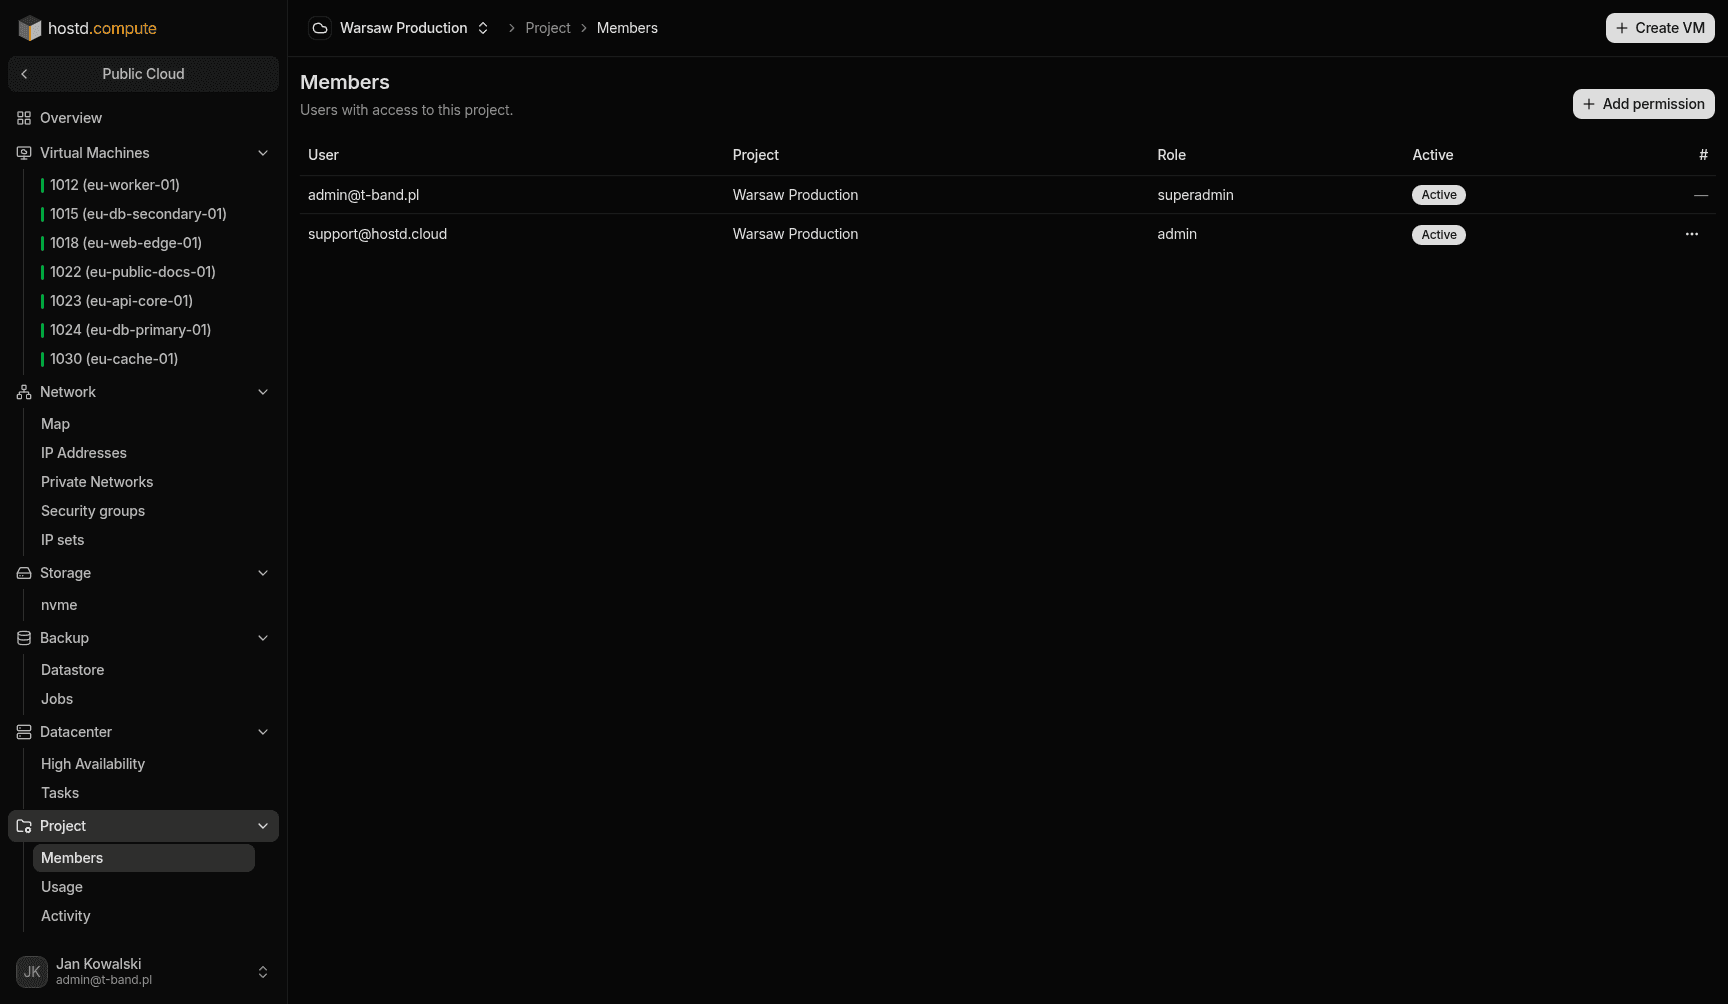Open the Activity page under Project
The image size is (1728, 1004).
143,916
